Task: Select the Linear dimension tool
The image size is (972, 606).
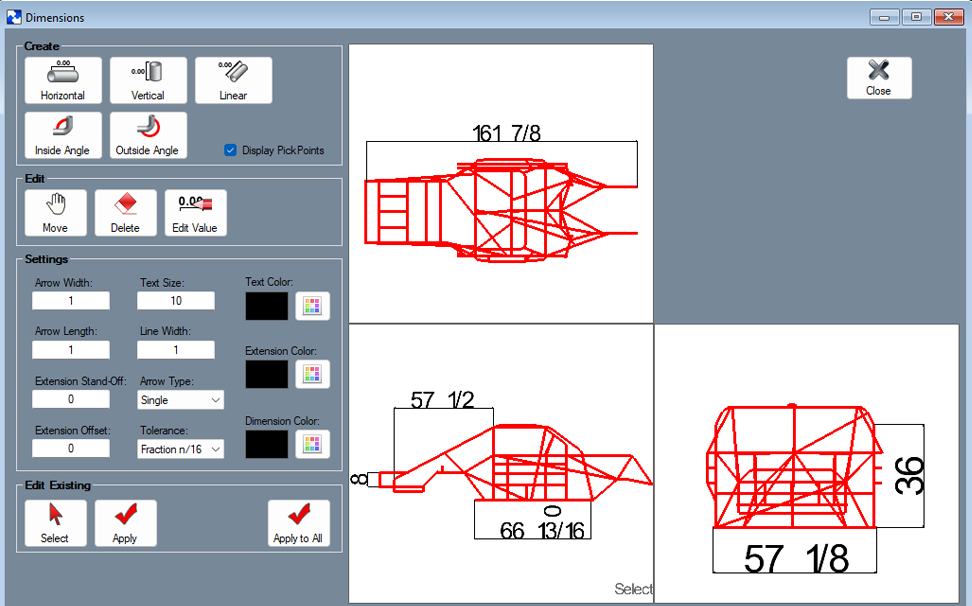Action: coord(233,80)
